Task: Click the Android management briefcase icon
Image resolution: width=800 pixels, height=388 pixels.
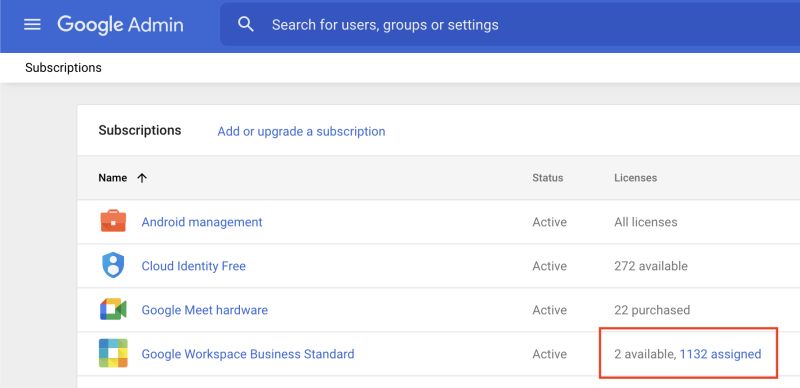Action: (113, 221)
